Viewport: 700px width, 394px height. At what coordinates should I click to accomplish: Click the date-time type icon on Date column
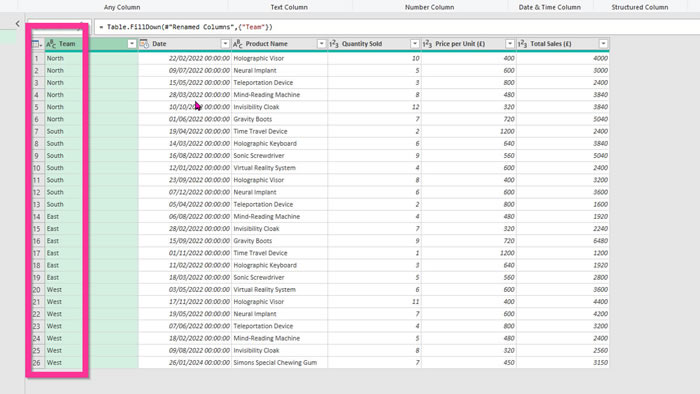[144, 44]
